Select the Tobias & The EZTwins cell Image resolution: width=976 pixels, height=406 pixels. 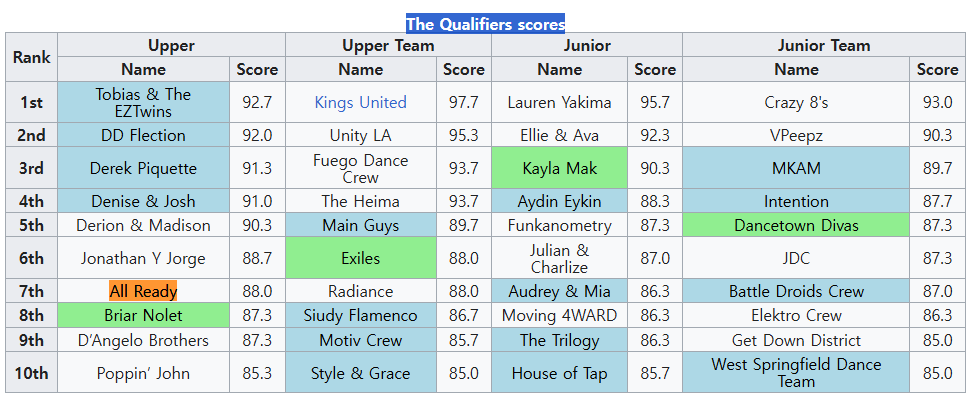(144, 103)
